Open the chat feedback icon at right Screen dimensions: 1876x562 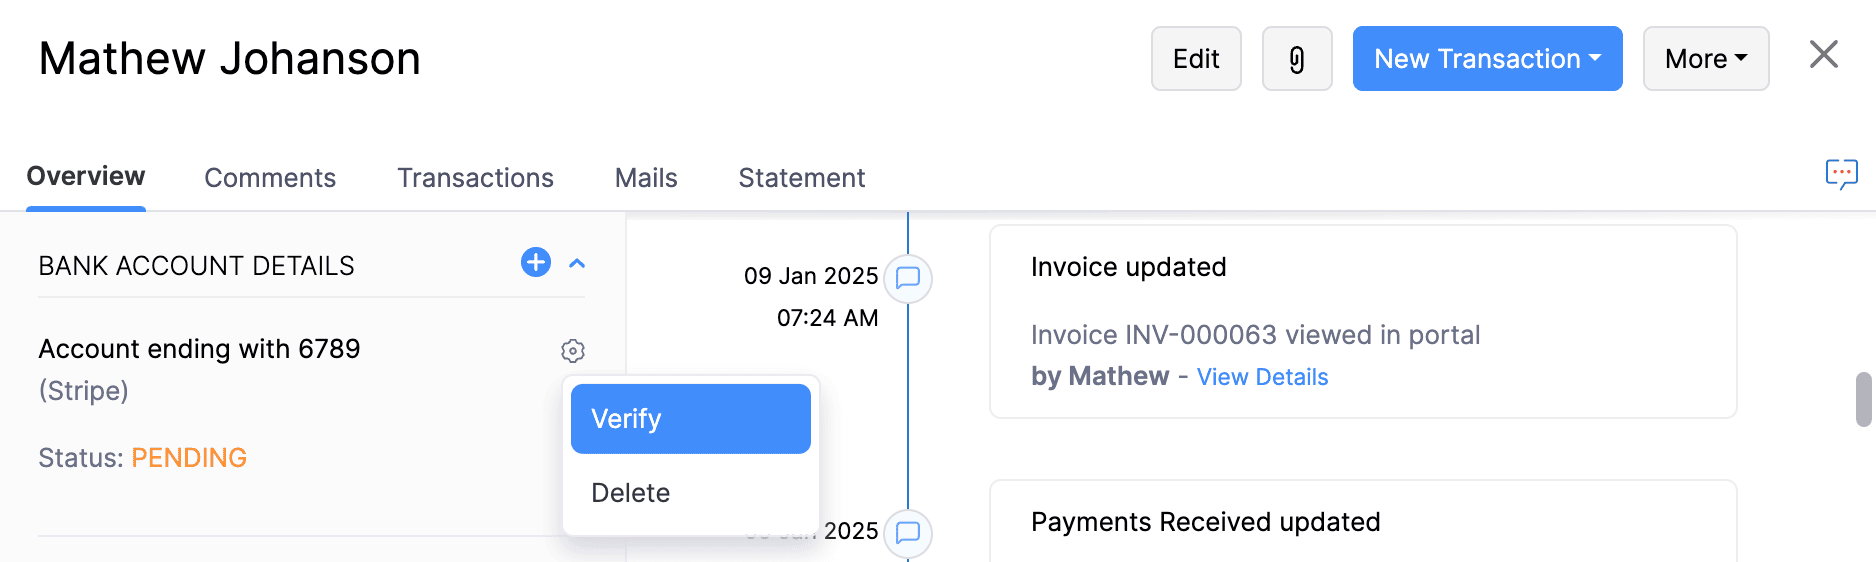1841,174
